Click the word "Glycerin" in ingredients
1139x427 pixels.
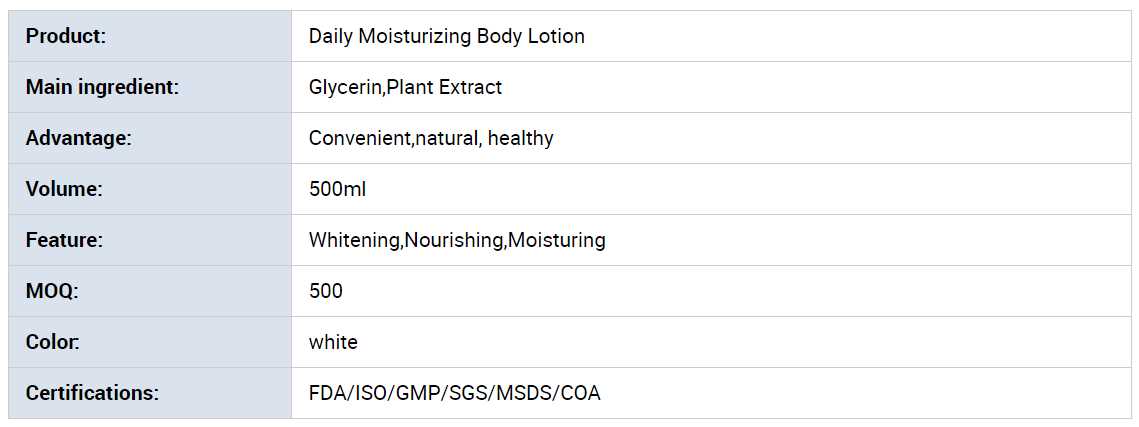pos(345,88)
